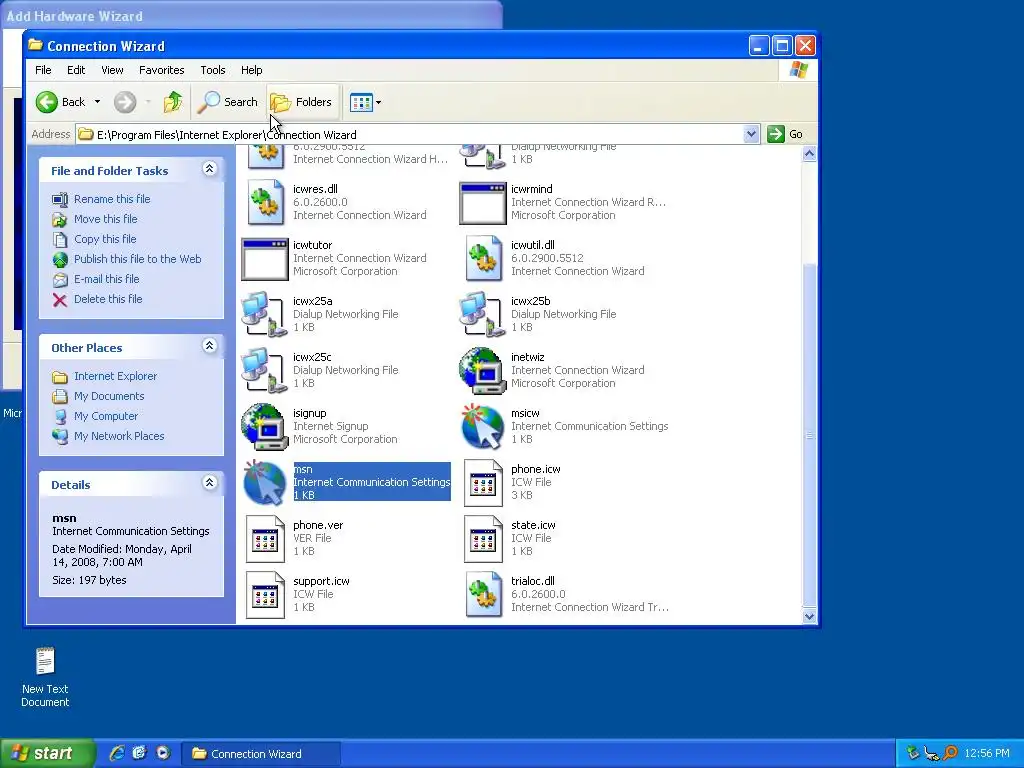
Task: Select the isignup application icon
Action: pyautogui.click(x=264, y=427)
